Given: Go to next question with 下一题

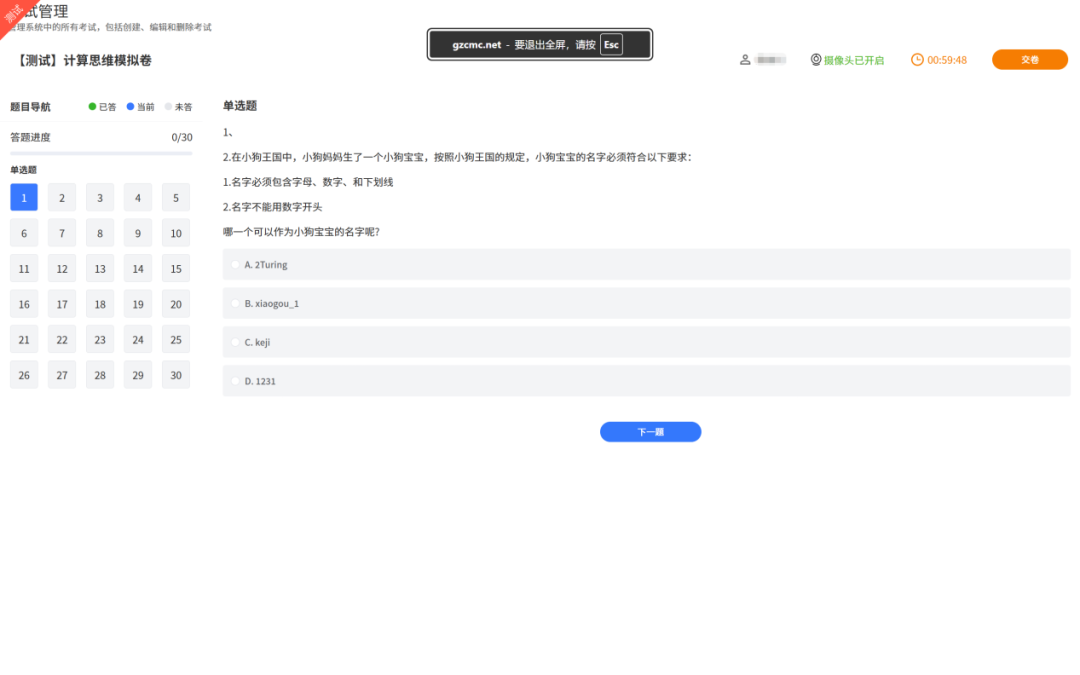Looking at the screenshot, I should click(650, 432).
